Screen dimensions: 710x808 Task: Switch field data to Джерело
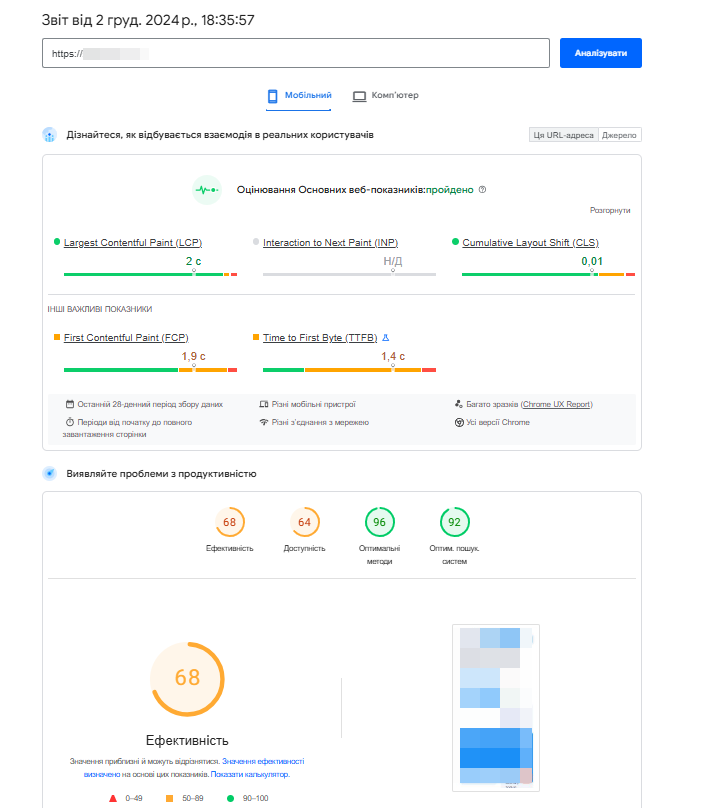click(x=619, y=135)
